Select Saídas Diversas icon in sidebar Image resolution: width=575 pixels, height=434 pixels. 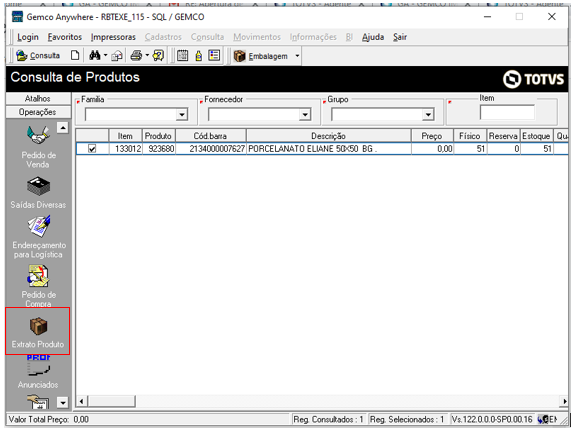[38, 186]
